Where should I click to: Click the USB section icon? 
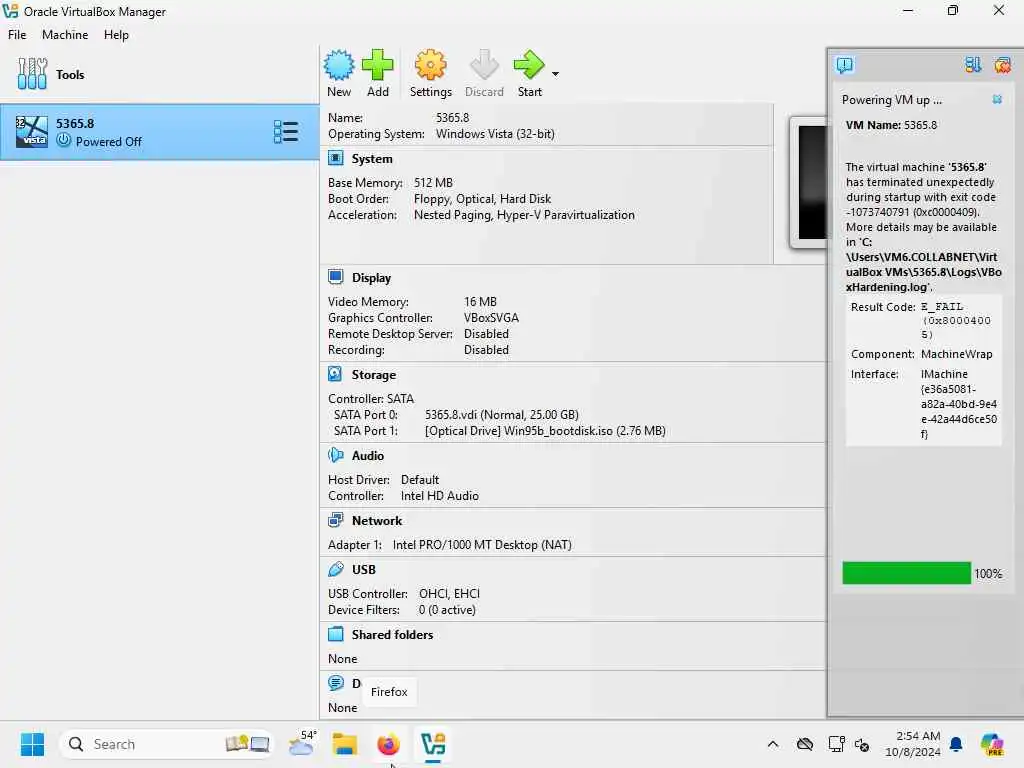click(336, 569)
